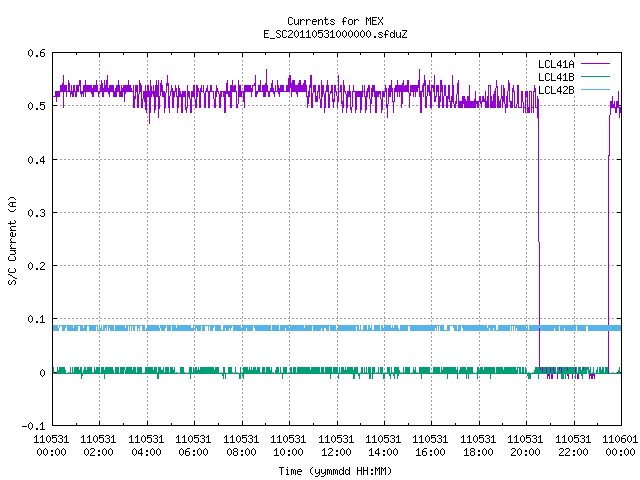This screenshot has height=480, width=640.
Task: Click the 0.2 y-axis tick value
Action: [36, 266]
